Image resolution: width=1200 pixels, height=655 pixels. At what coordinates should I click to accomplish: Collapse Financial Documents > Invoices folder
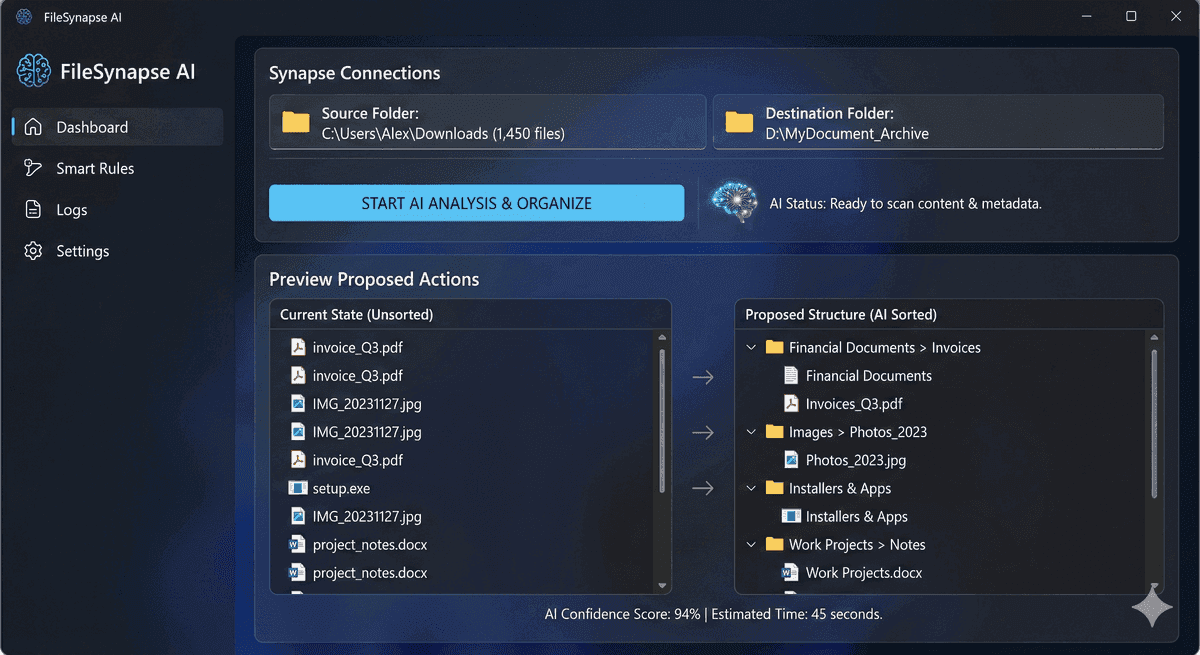tap(751, 348)
